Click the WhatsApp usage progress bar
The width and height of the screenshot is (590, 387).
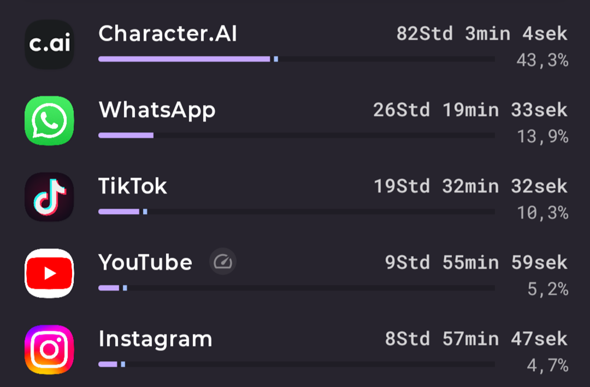pos(297,135)
